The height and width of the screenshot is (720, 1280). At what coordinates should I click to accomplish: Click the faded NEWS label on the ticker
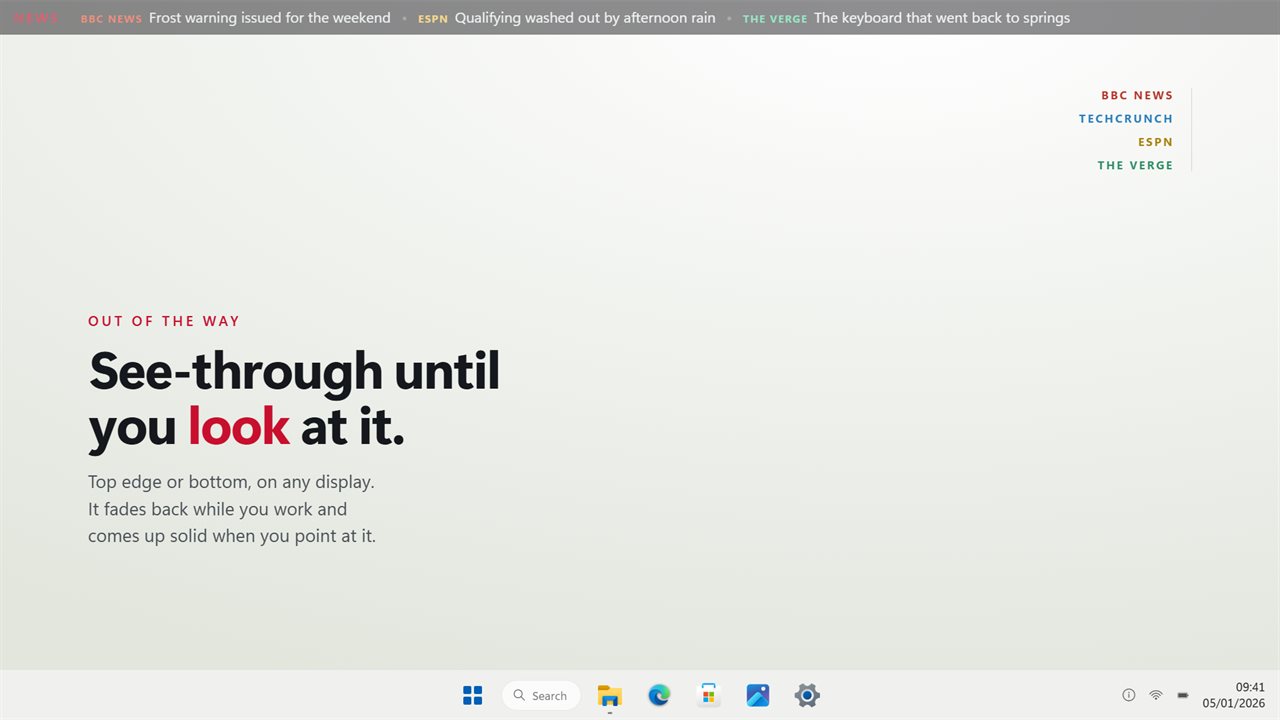[x=36, y=18]
